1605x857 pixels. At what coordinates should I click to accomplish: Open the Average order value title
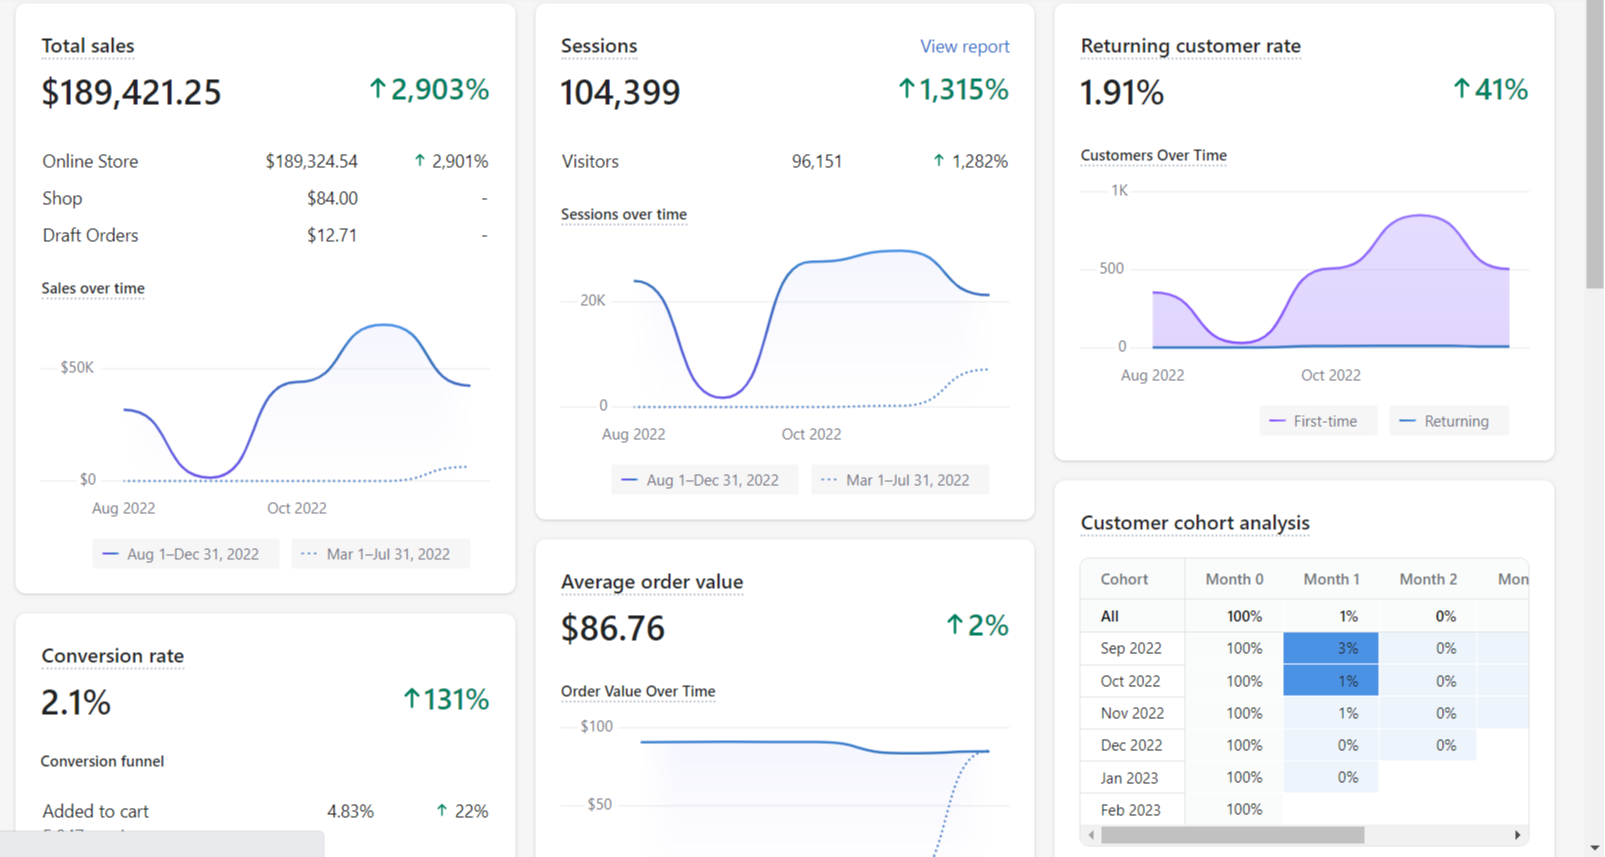coord(652,582)
